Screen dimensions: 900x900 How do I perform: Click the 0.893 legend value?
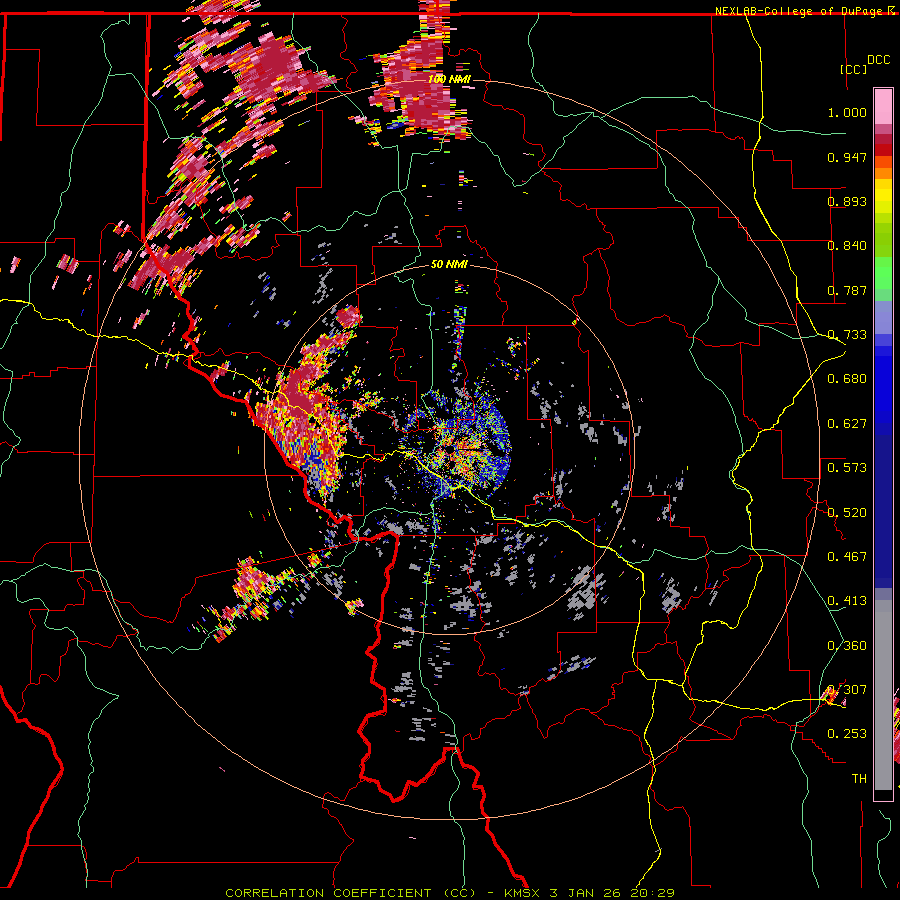[x=847, y=201]
